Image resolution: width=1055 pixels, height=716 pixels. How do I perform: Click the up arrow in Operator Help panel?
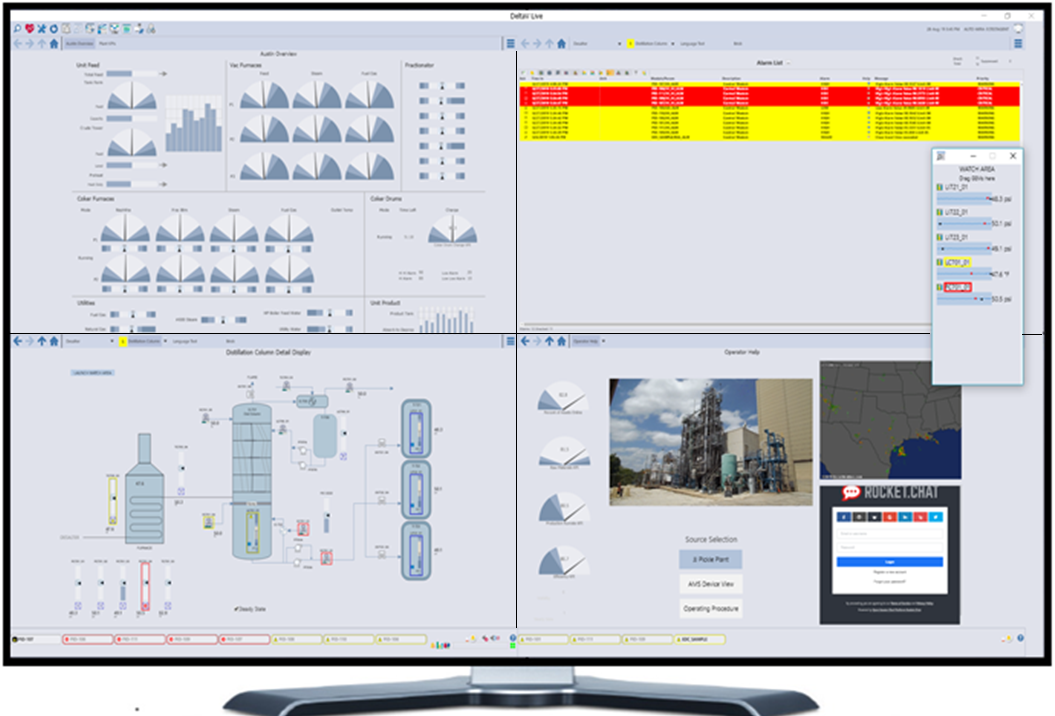550,341
